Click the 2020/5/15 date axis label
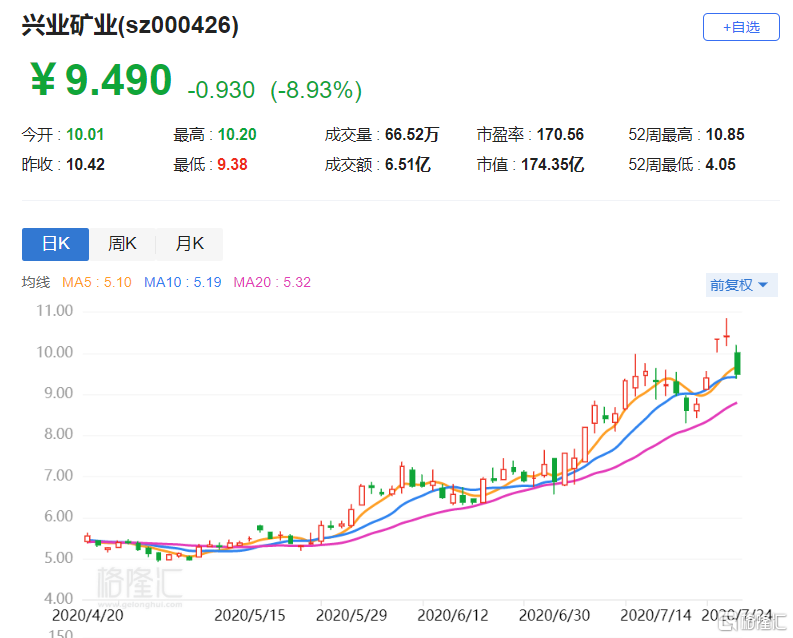 point(250,616)
